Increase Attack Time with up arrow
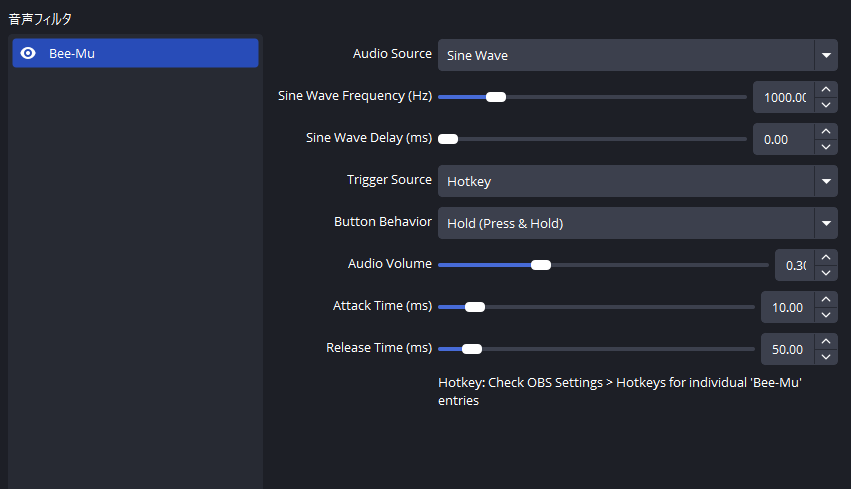Image resolution: width=851 pixels, height=489 pixels. pyautogui.click(x=826, y=299)
